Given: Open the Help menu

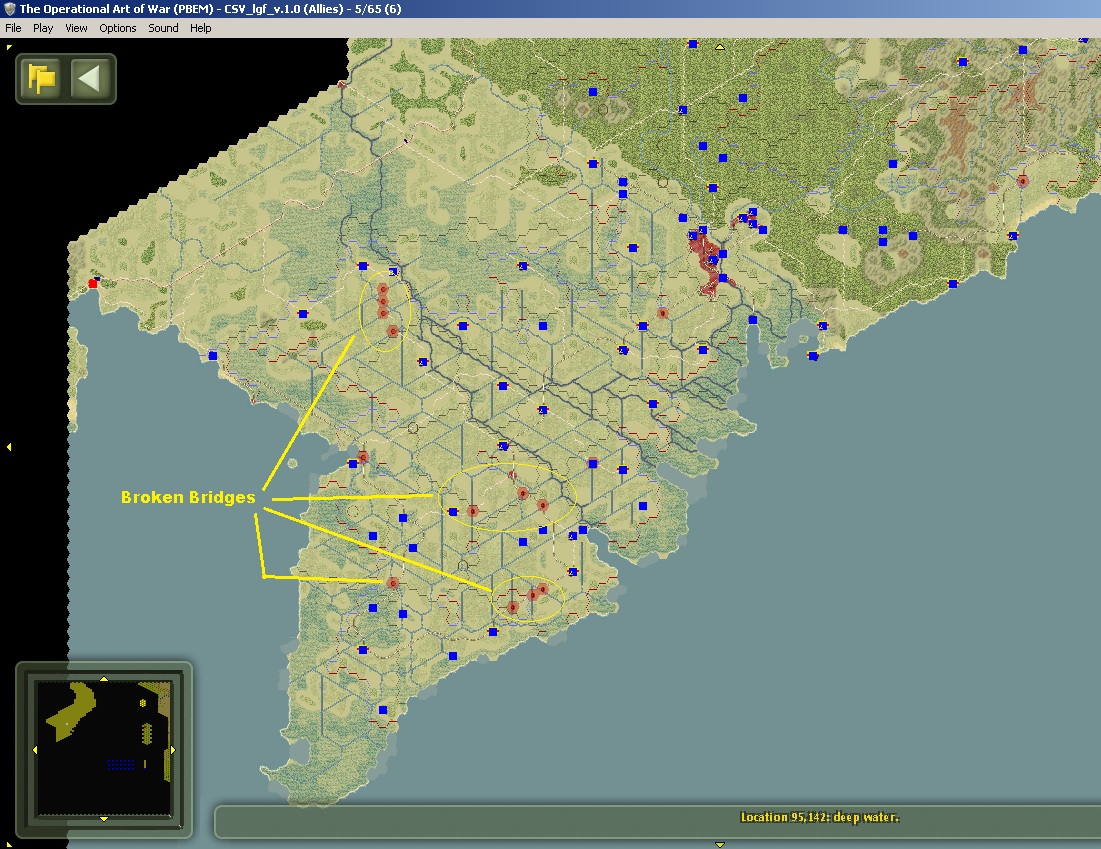Looking at the screenshot, I should (x=200, y=28).
